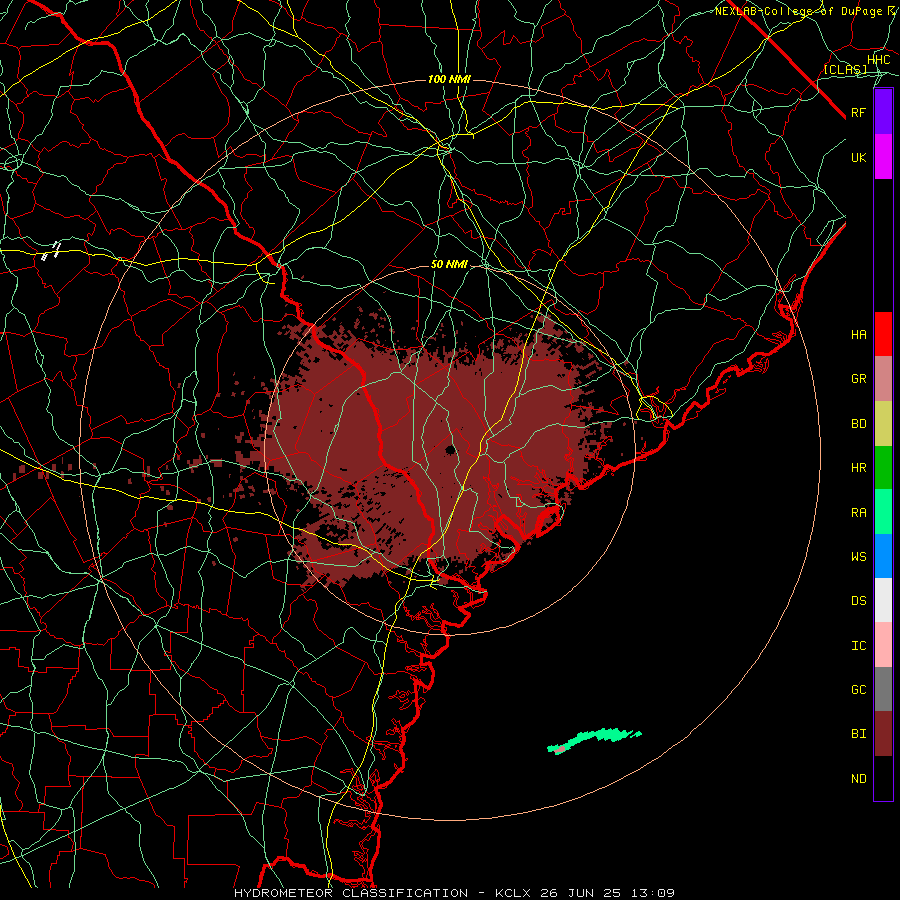This screenshot has height=900, width=900.
Task: Click the small black hole at radar center
Action: click(x=451, y=449)
